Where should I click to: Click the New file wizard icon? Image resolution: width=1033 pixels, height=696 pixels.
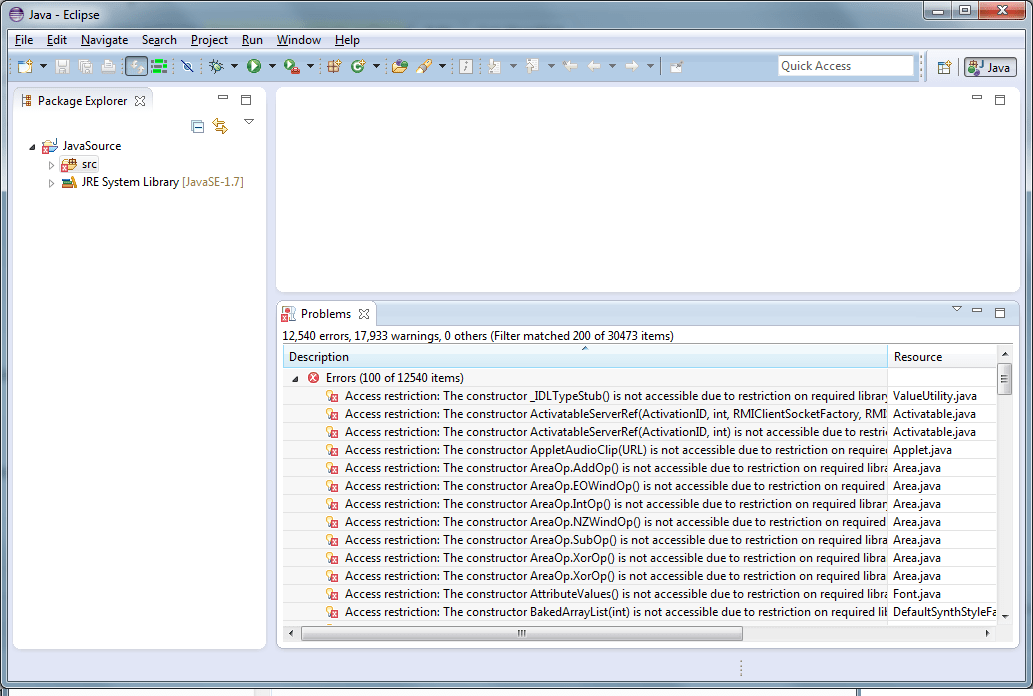tap(25, 66)
